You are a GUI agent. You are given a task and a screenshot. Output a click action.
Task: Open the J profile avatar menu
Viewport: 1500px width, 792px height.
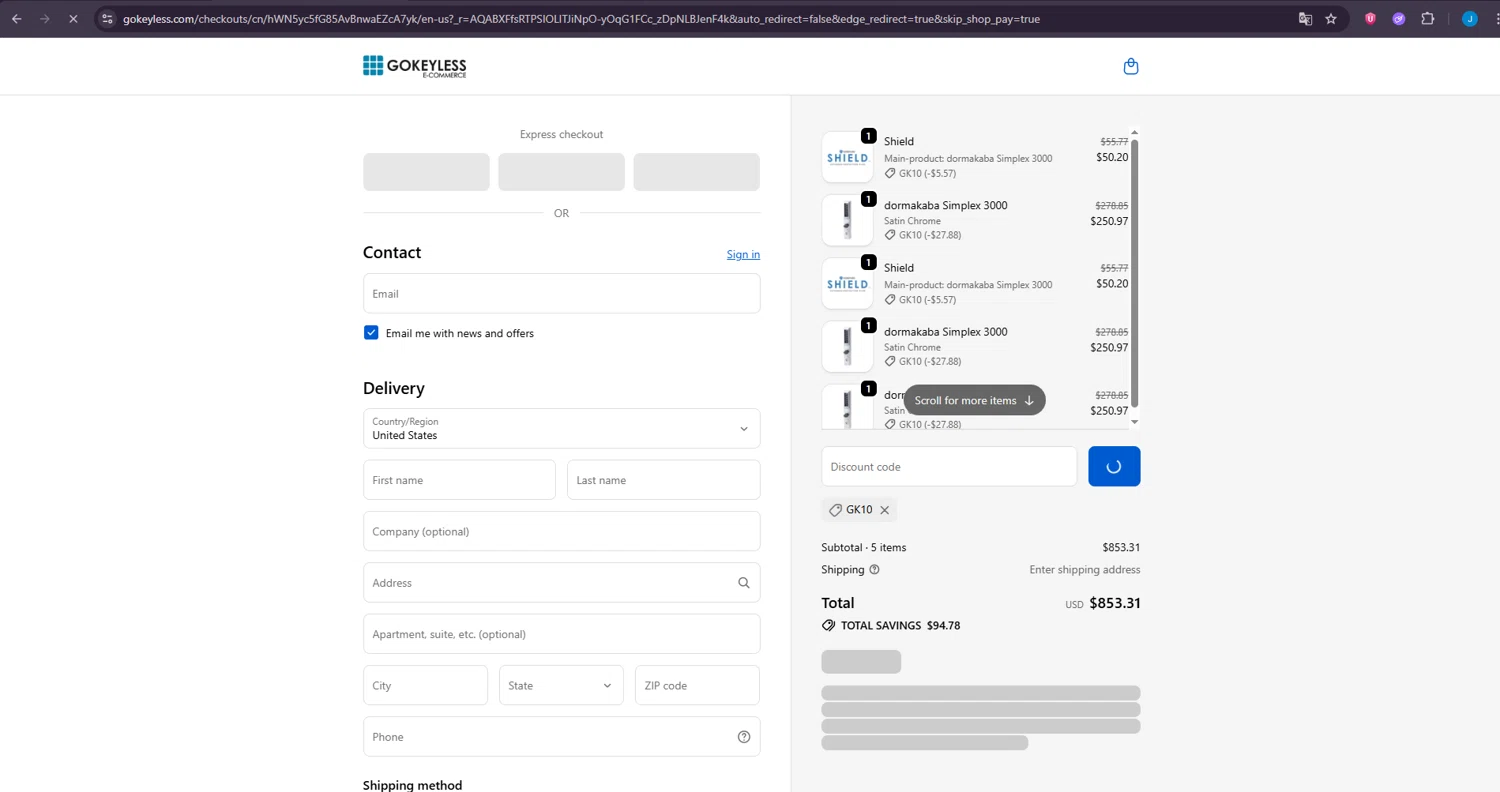tap(1469, 18)
